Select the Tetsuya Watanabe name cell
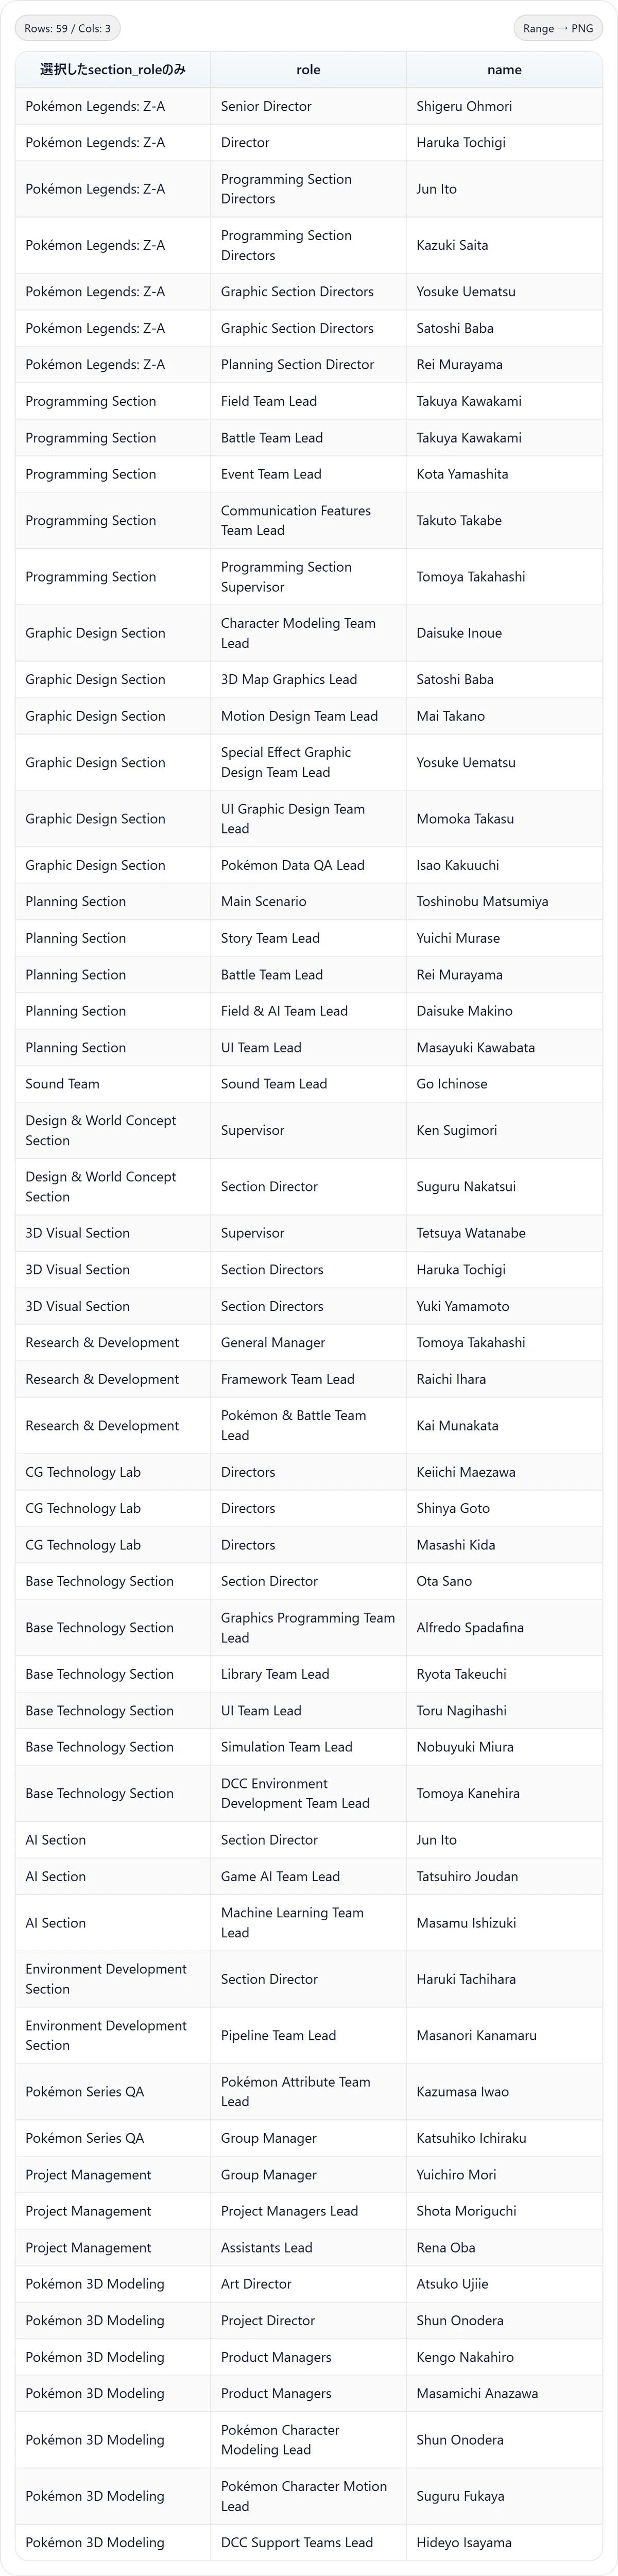Screen dimensions: 618x2576 tap(504, 1233)
